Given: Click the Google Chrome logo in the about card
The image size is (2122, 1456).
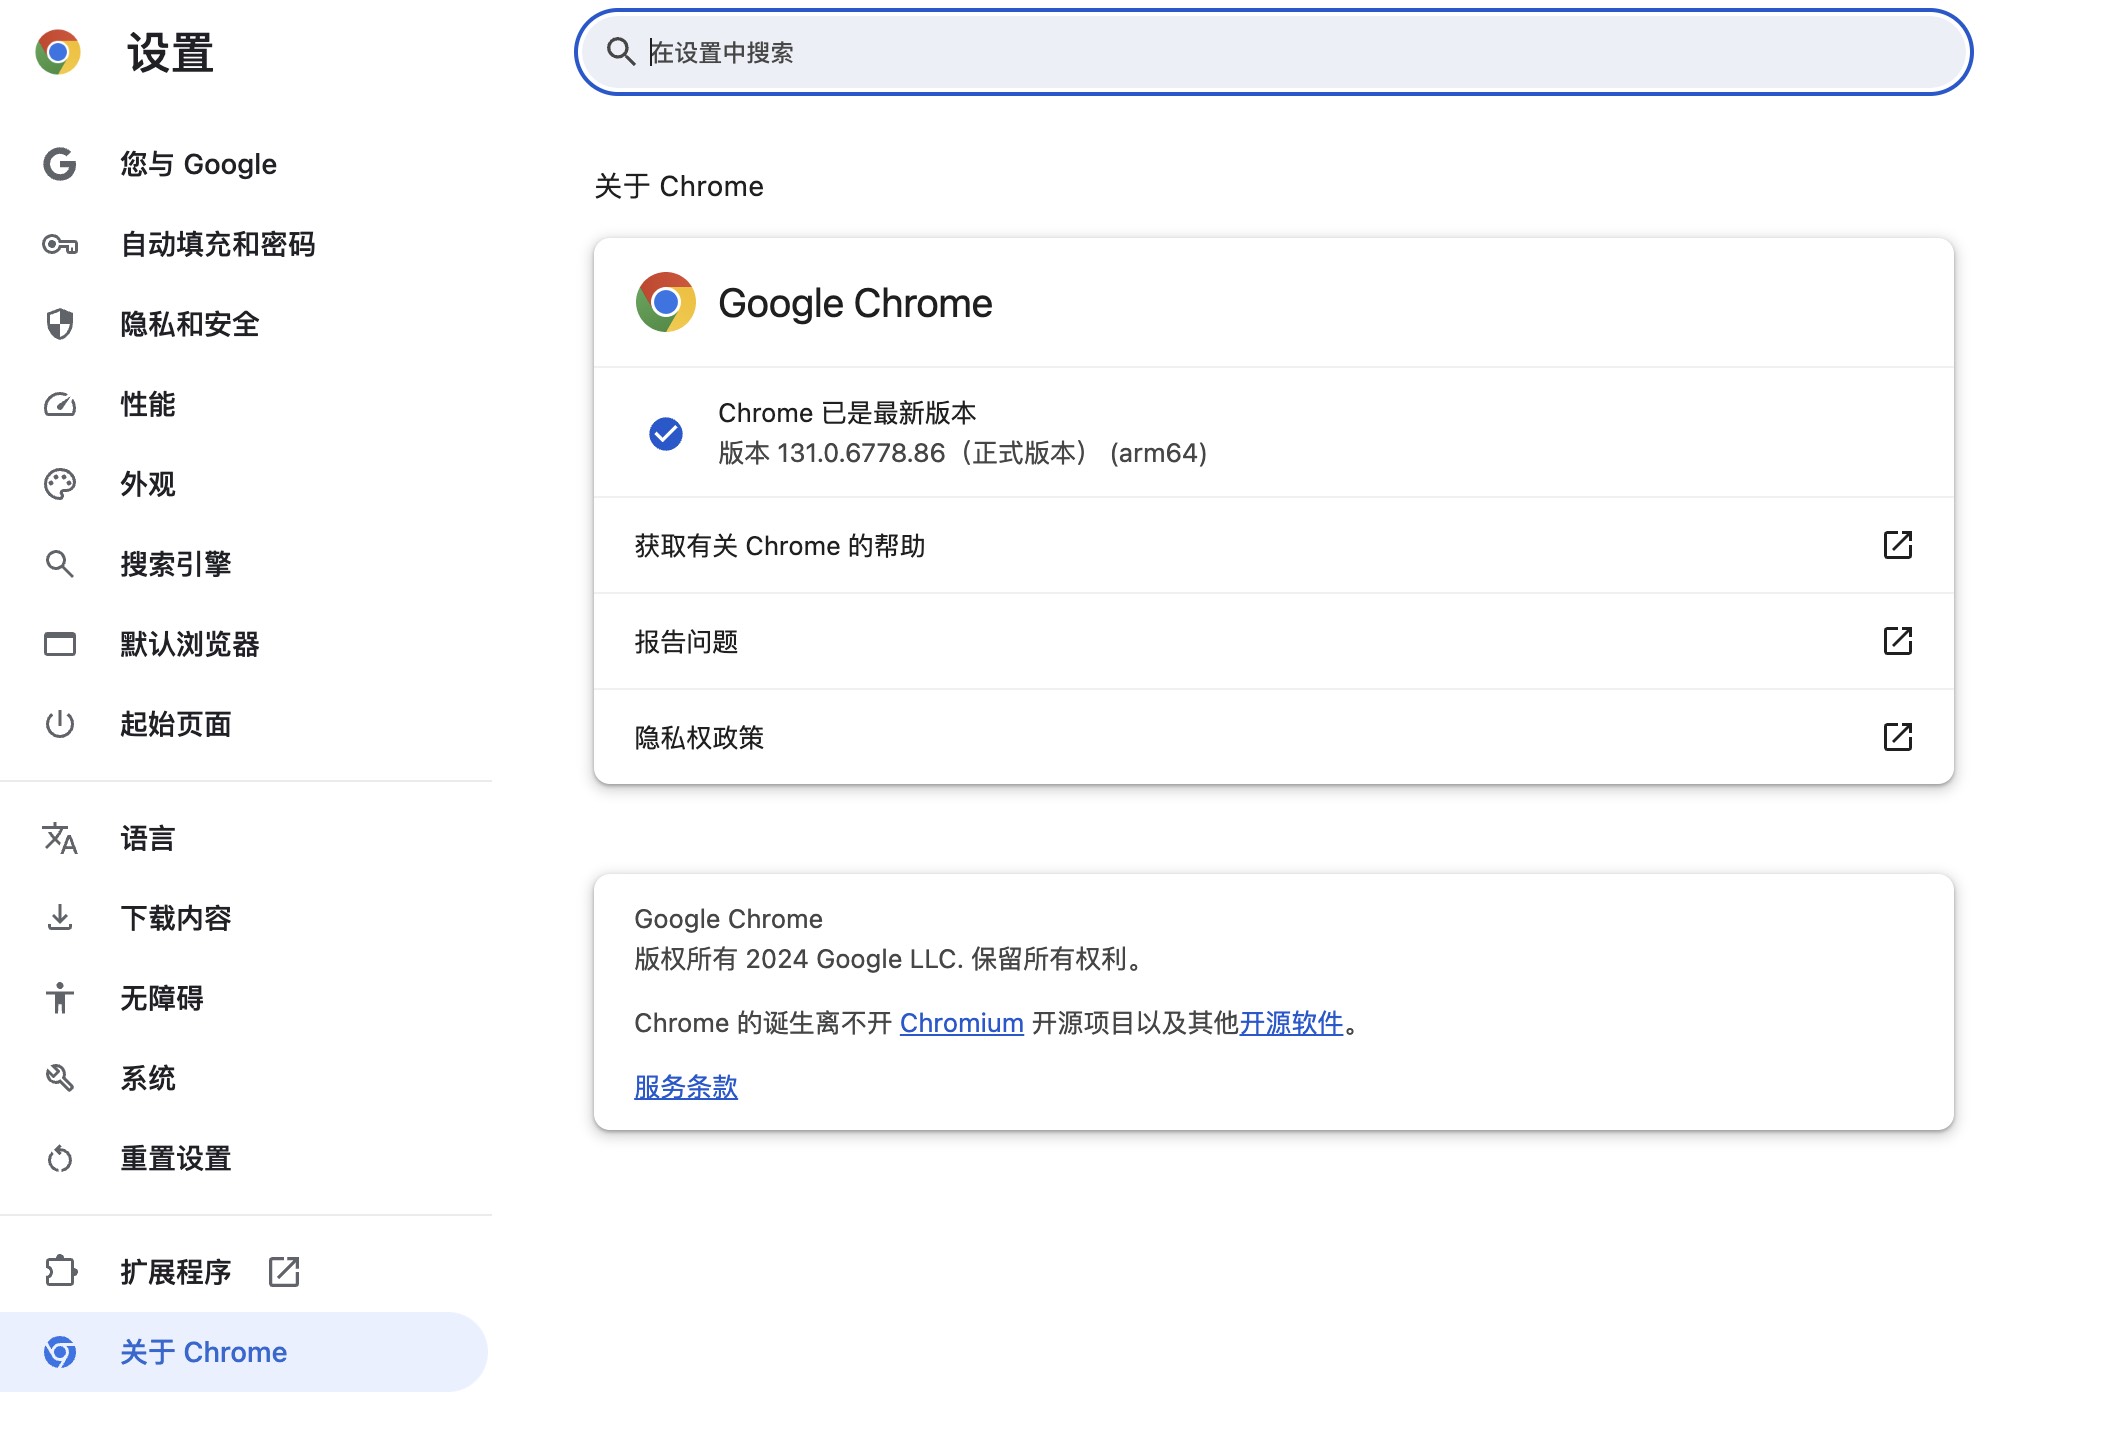Looking at the screenshot, I should click(x=666, y=302).
